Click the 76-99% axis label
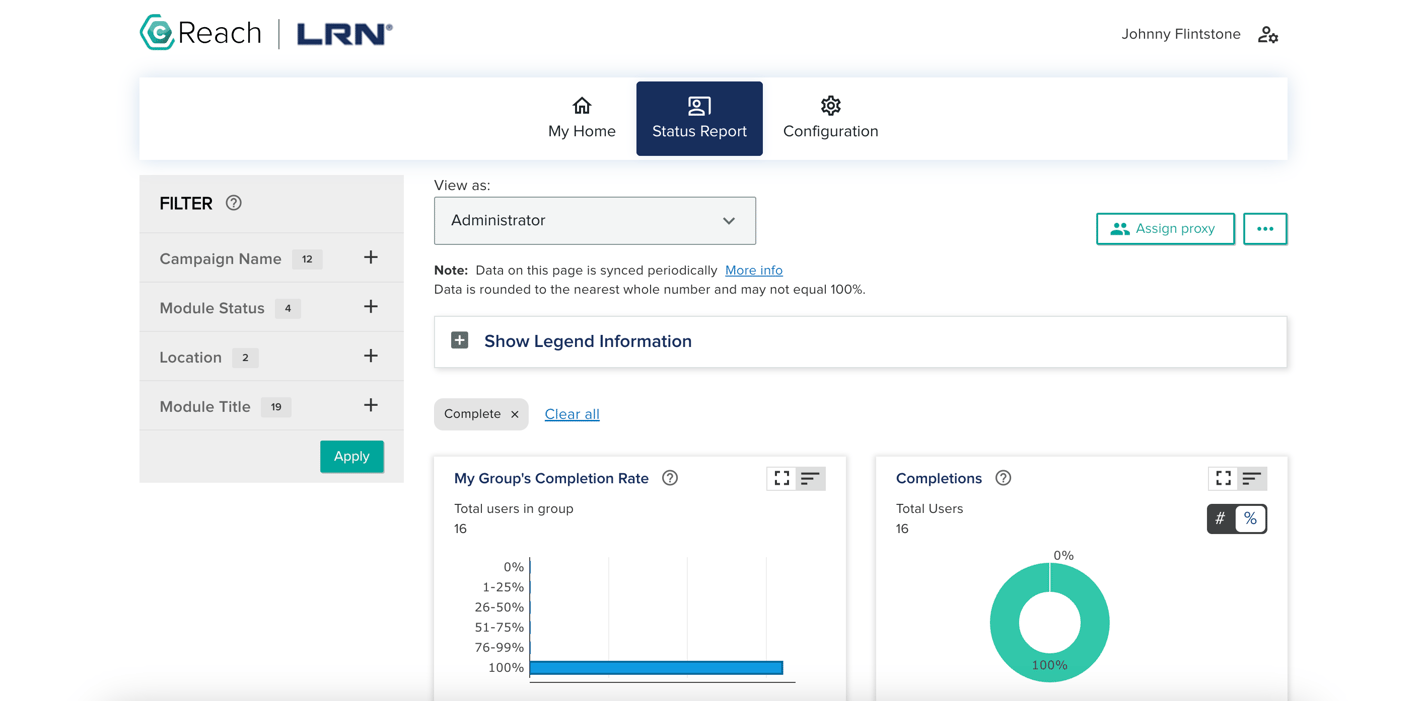Image resolution: width=1427 pixels, height=701 pixels. pyautogui.click(x=499, y=647)
